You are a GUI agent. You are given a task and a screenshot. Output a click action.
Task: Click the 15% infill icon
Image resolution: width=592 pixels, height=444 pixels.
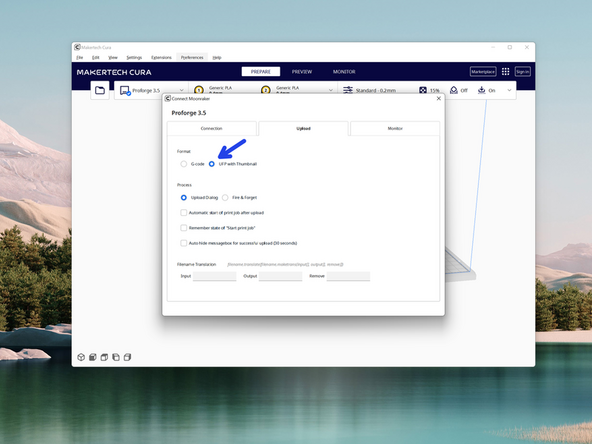pyautogui.click(x=423, y=90)
